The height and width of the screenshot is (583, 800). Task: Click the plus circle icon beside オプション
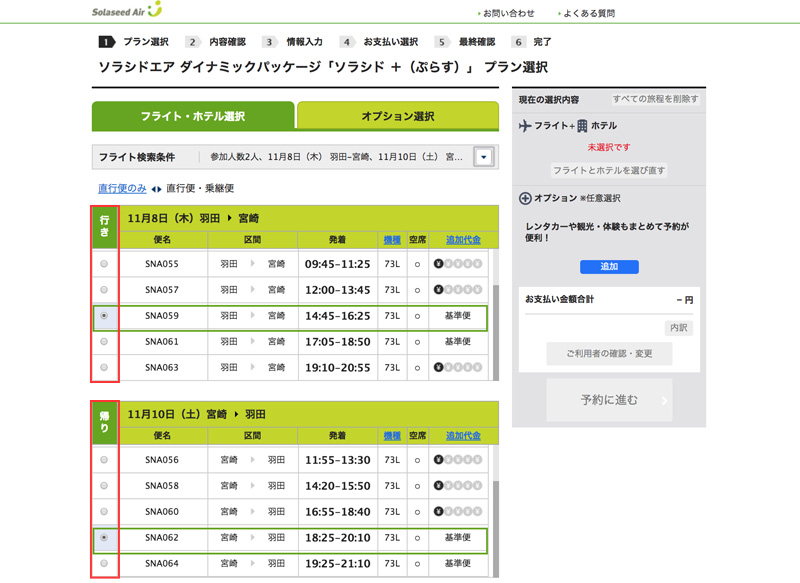coord(525,198)
